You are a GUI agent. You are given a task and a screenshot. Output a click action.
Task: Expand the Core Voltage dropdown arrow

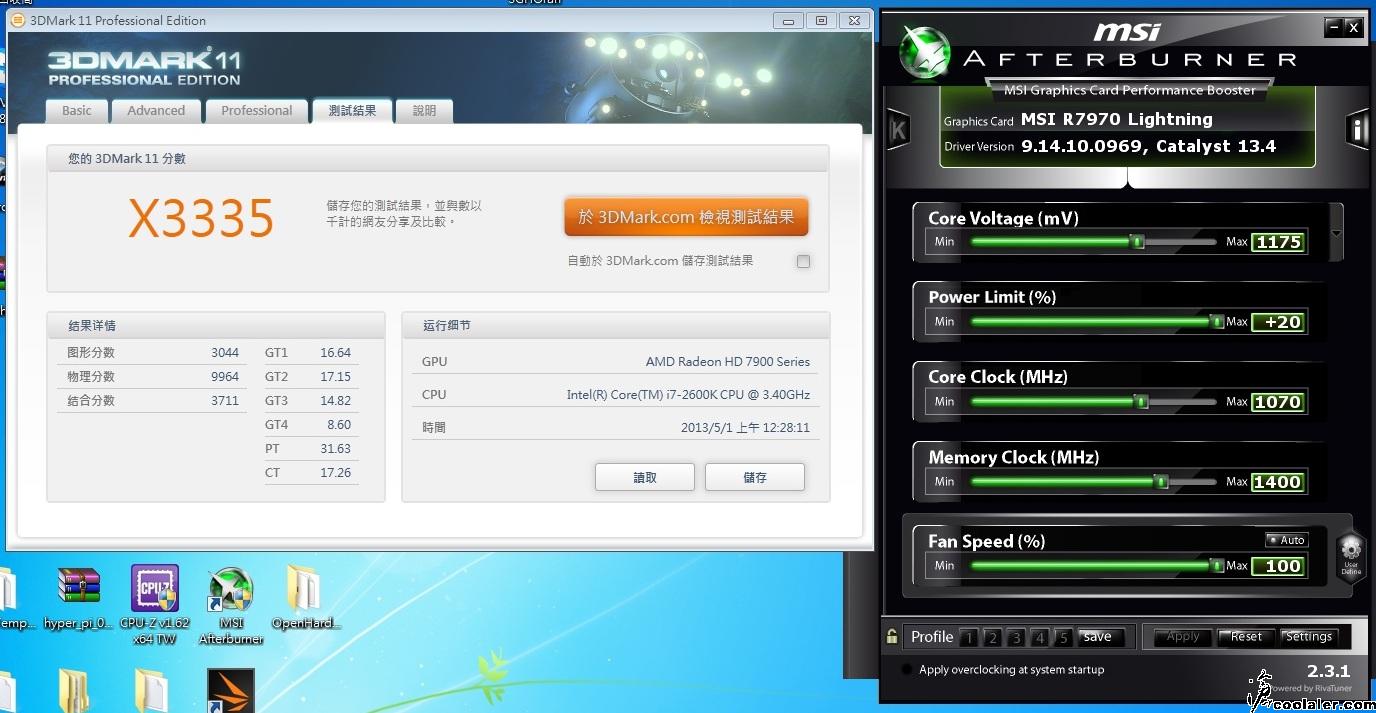pos(1336,234)
